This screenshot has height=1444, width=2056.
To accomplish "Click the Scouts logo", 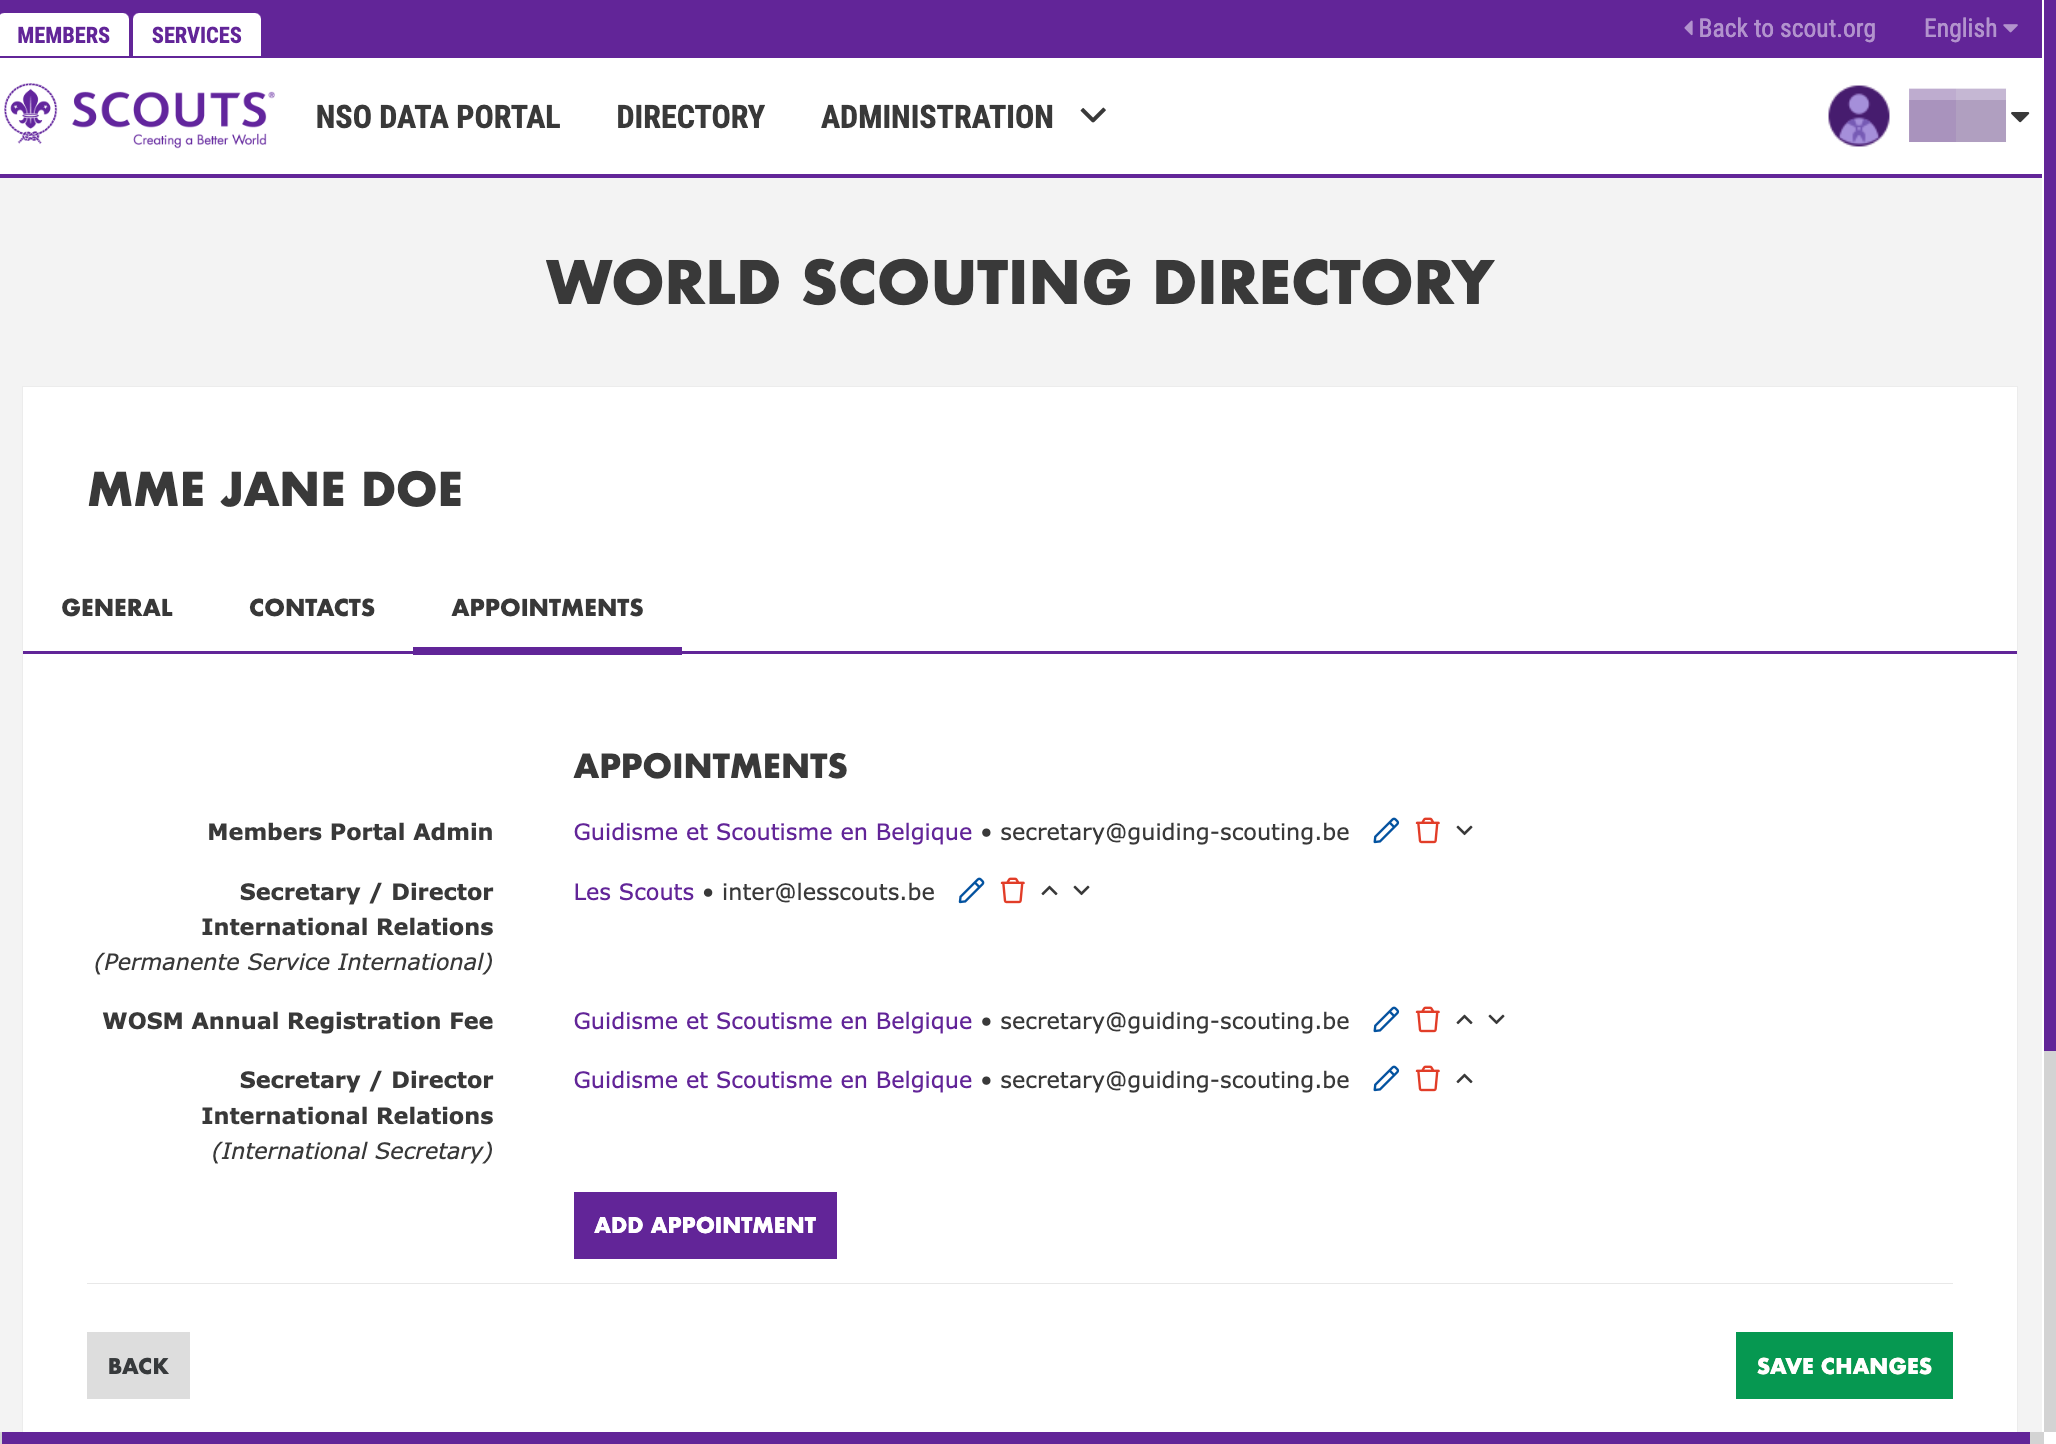I will pyautogui.click(x=139, y=115).
